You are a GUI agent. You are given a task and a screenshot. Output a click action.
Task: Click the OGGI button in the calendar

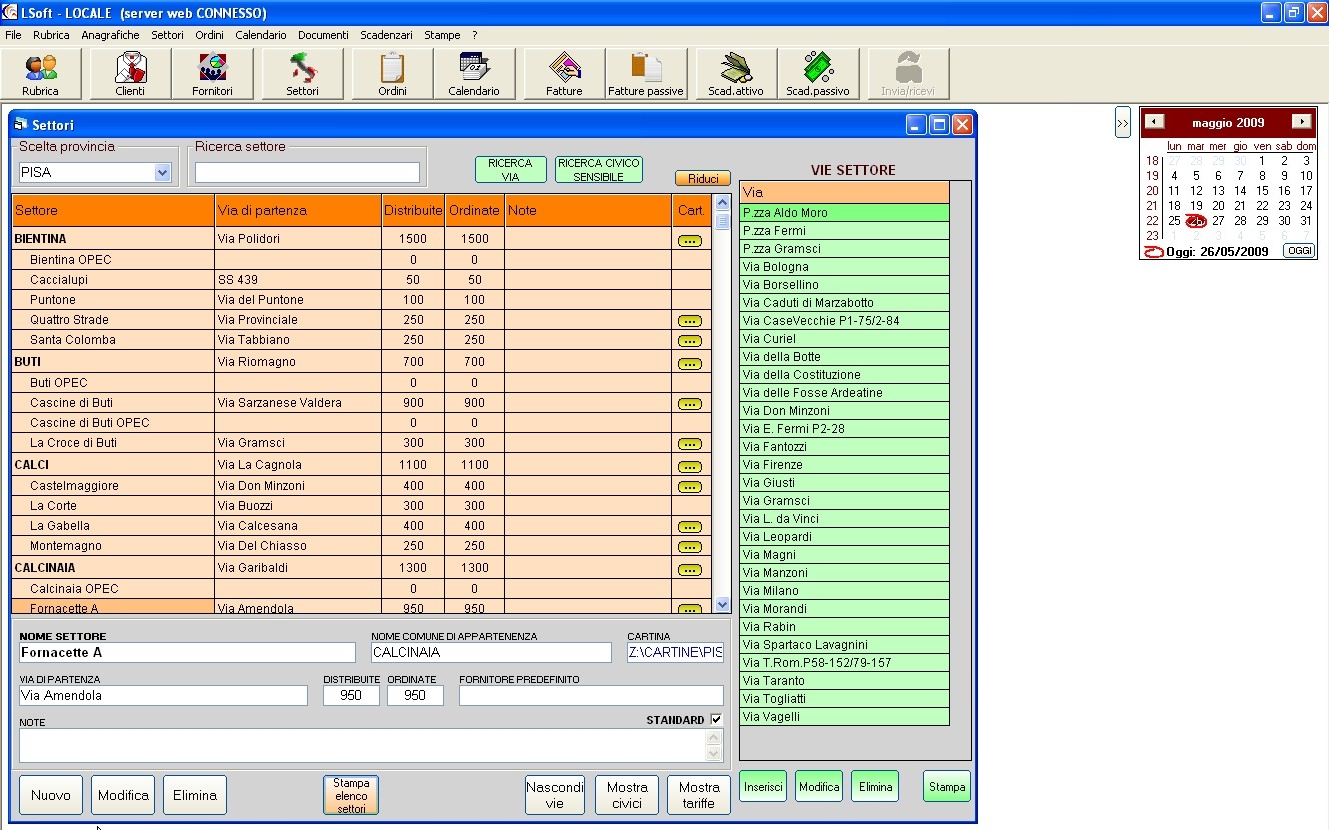[x=1299, y=251]
